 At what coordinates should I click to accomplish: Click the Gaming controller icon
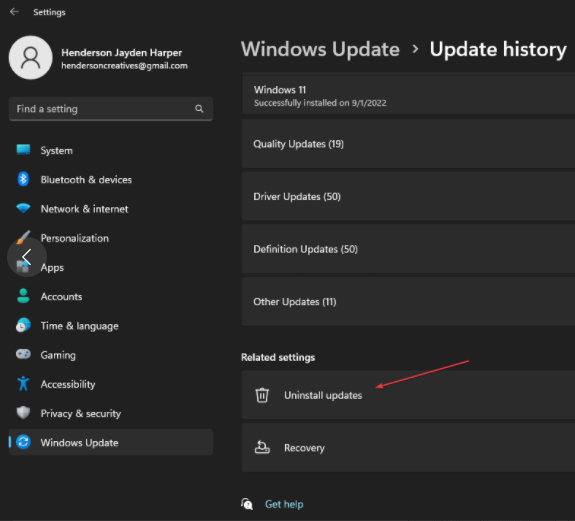coord(23,354)
